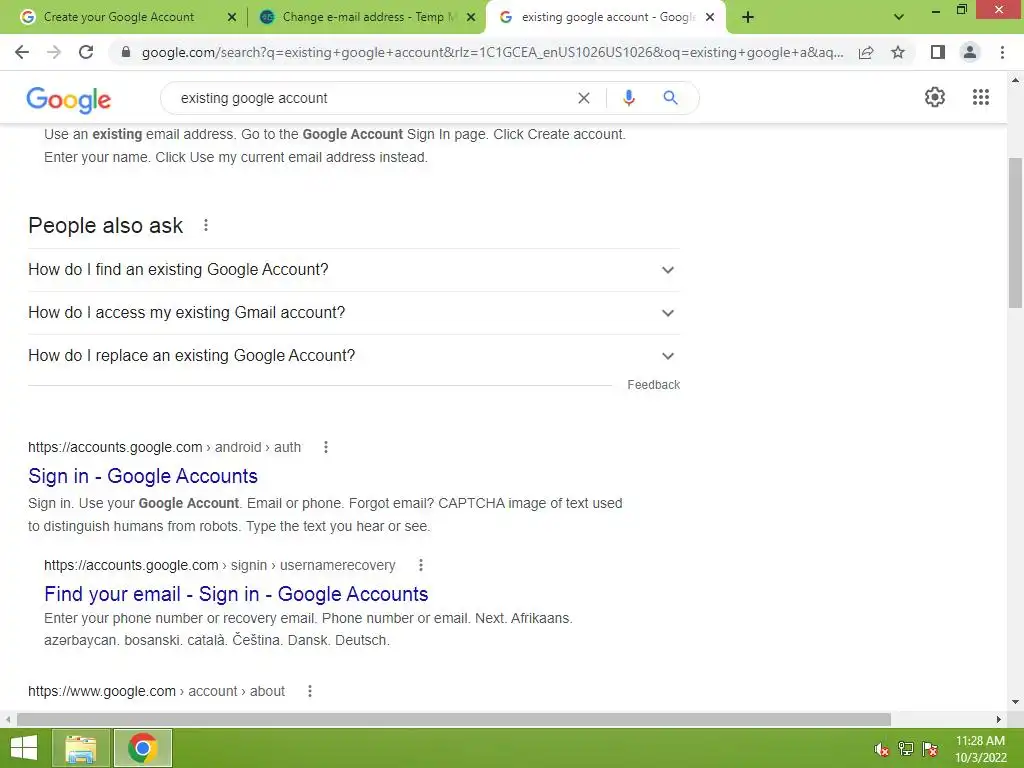This screenshot has width=1024, height=768.
Task: Click the muted volume tray icon
Action: 882,749
